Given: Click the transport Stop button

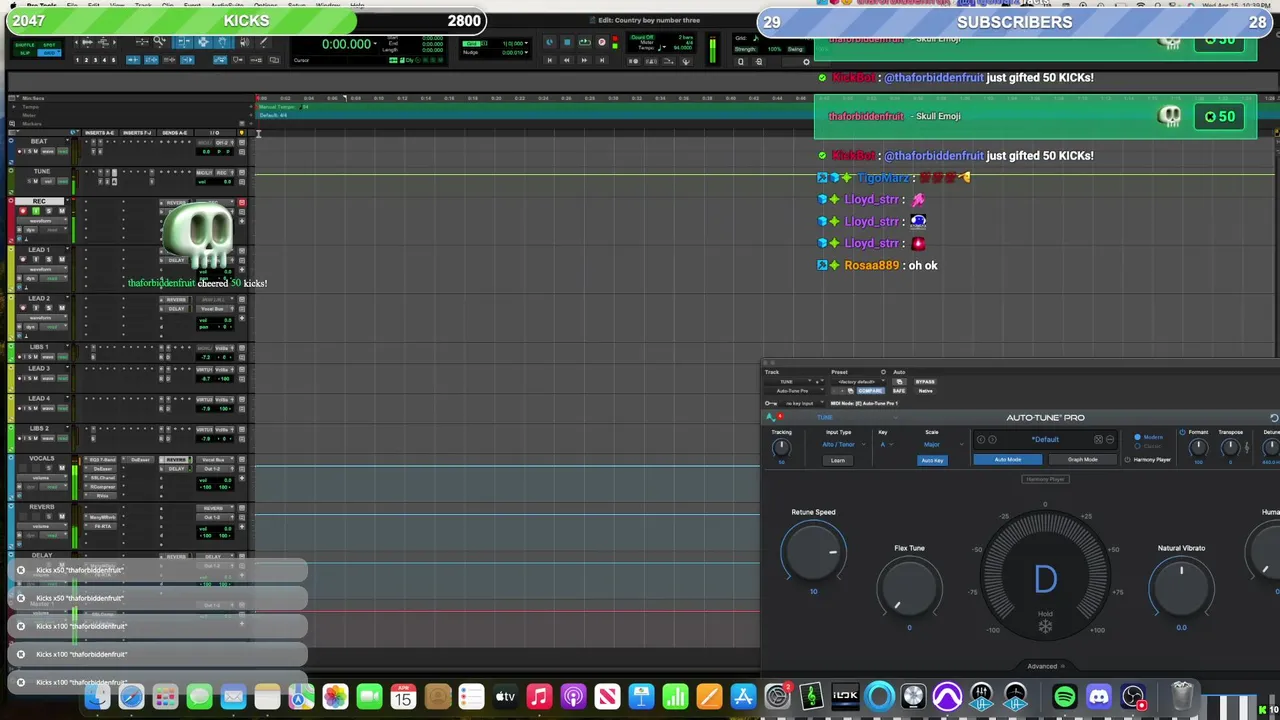Looking at the screenshot, I should (x=567, y=42).
